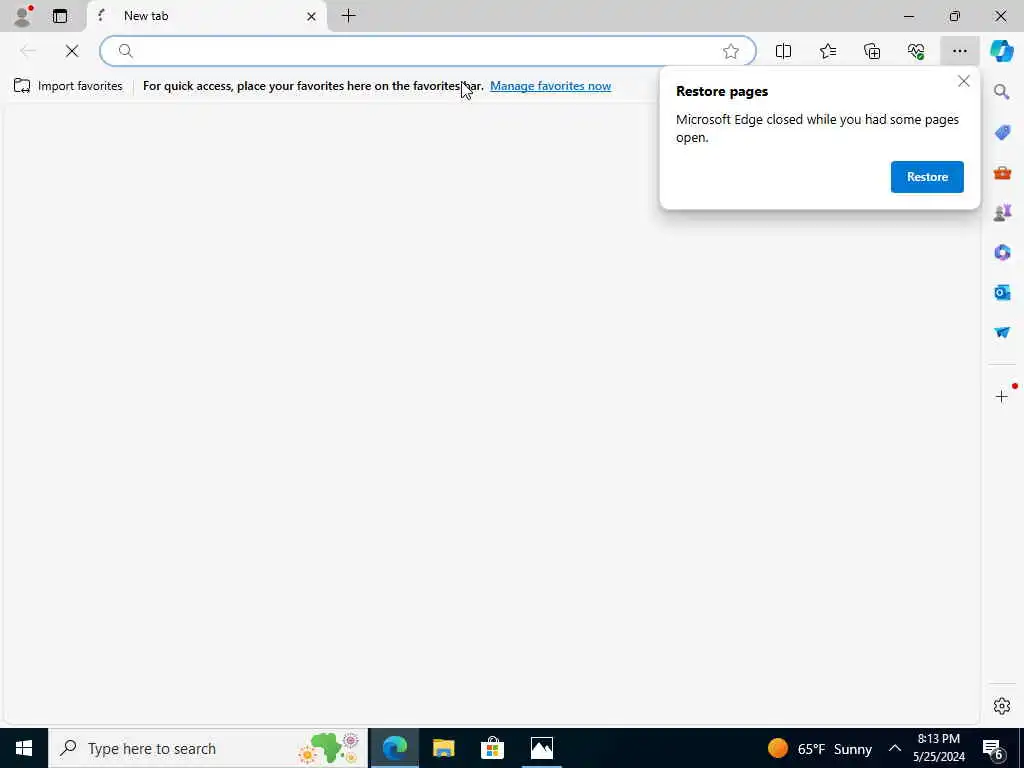Open Manage favorites now link
The height and width of the screenshot is (768, 1024).
point(551,86)
